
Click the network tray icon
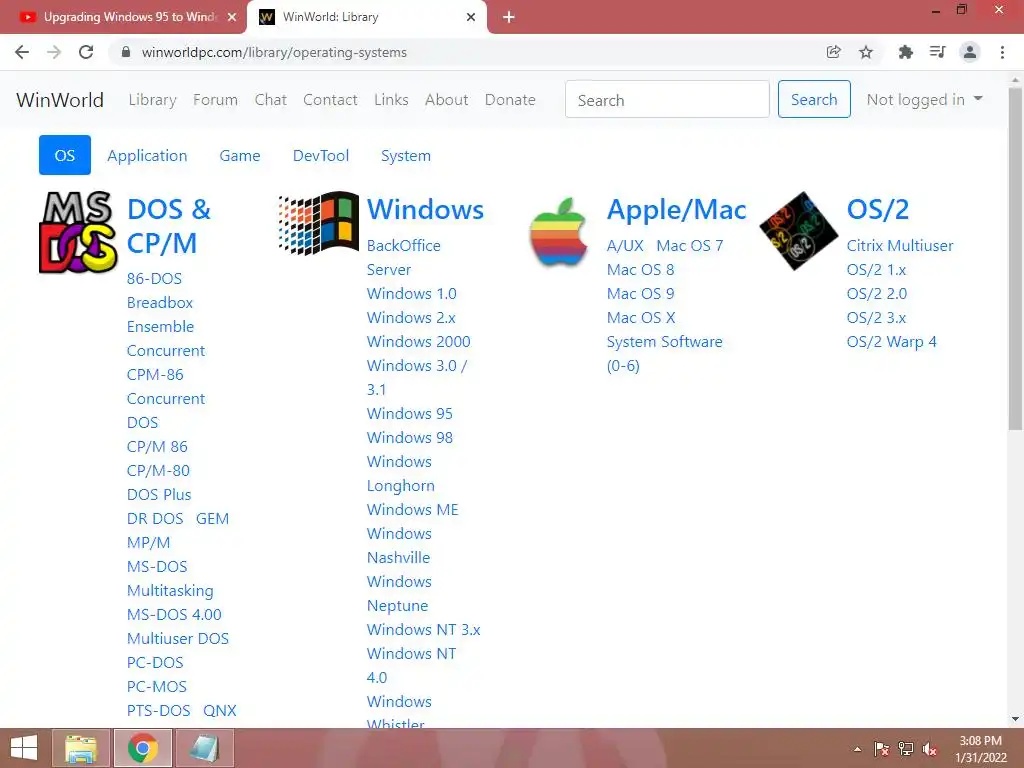[x=906, y=749]
